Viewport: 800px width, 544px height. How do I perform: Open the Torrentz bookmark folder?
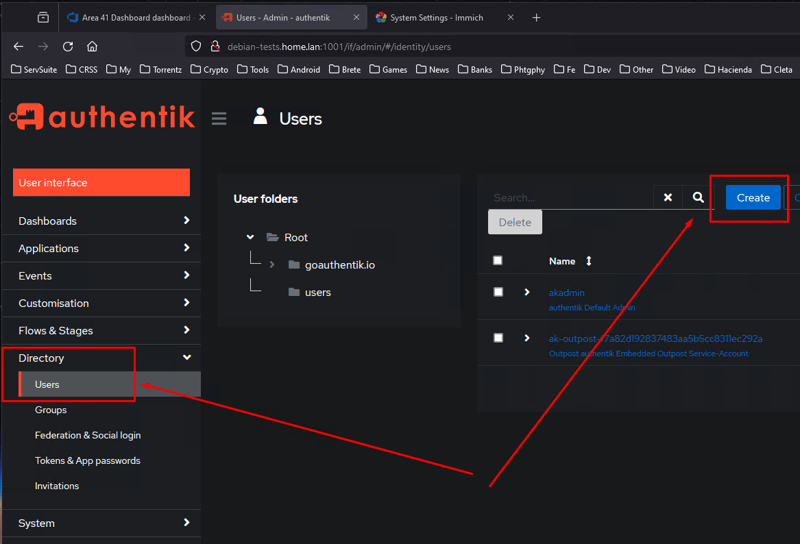(x=161, y=69)
